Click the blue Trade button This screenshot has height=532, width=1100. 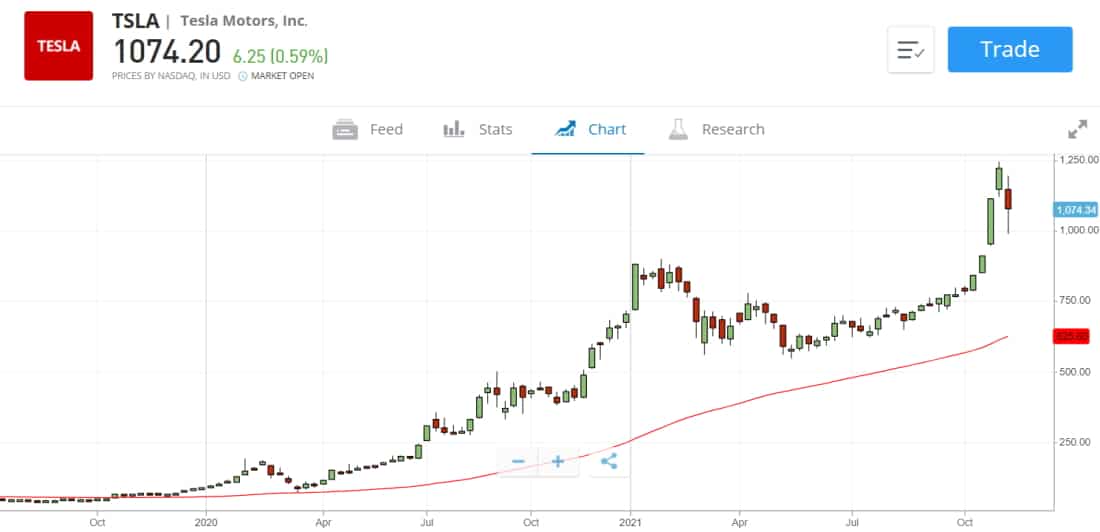1010,49
